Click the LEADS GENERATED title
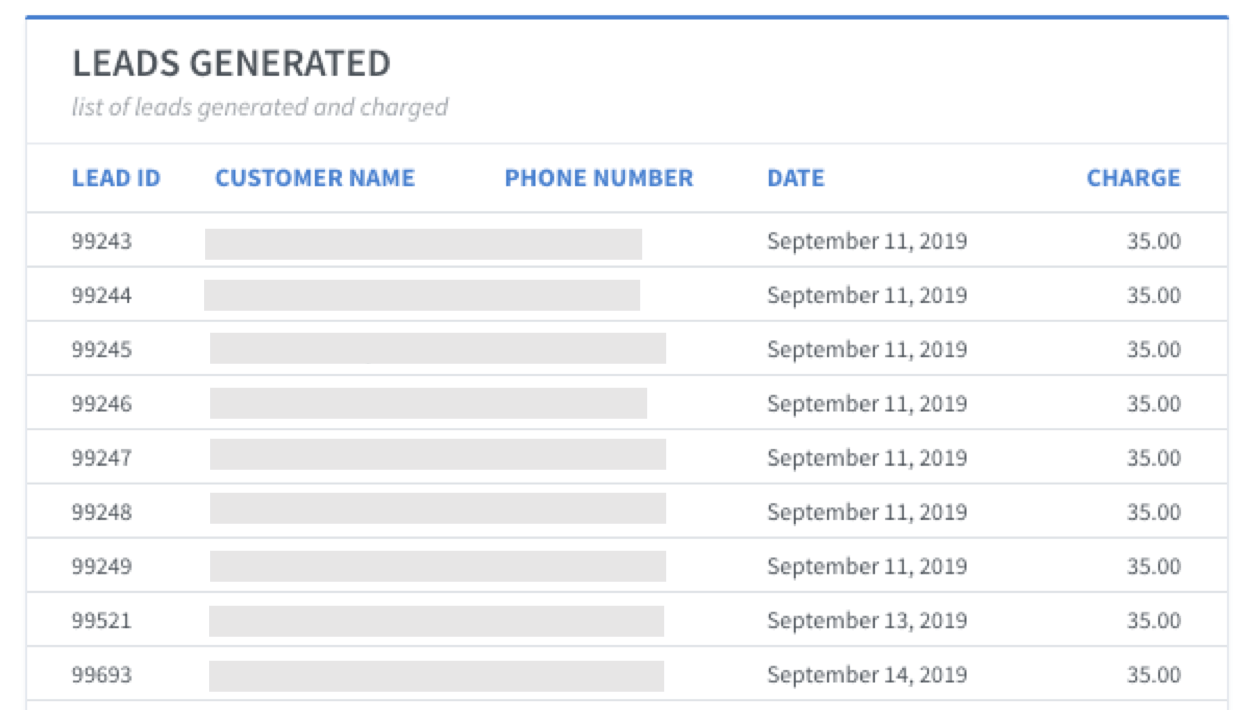This screenshot has width=1256, height=710. (x=231, y=64)
